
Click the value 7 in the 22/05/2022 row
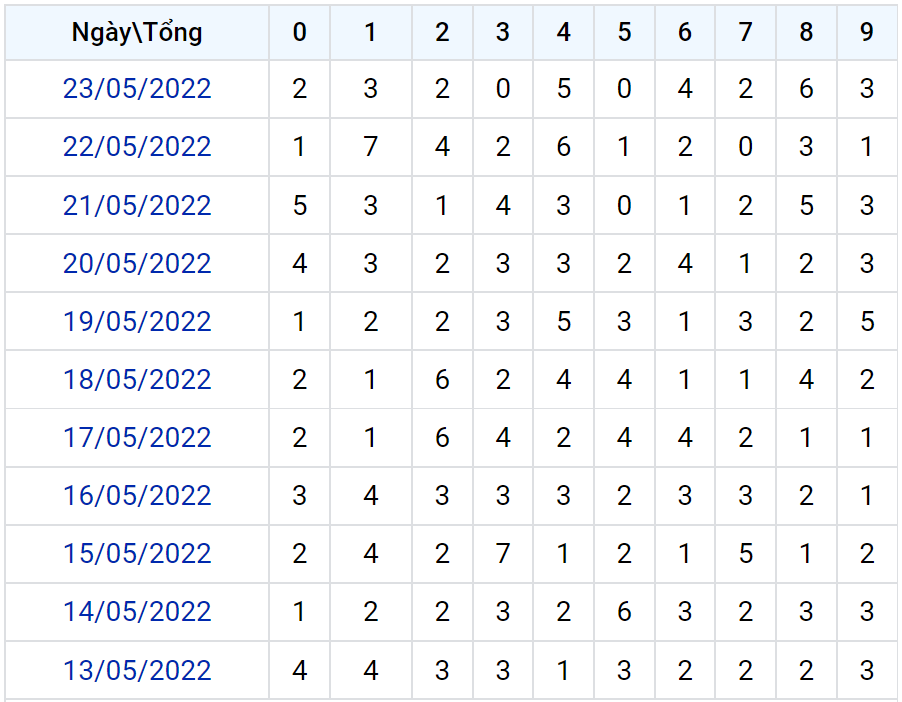click(370, 147)
